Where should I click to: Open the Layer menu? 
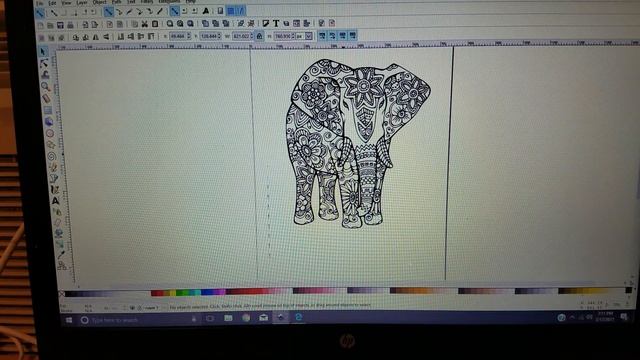click(82, 2)
